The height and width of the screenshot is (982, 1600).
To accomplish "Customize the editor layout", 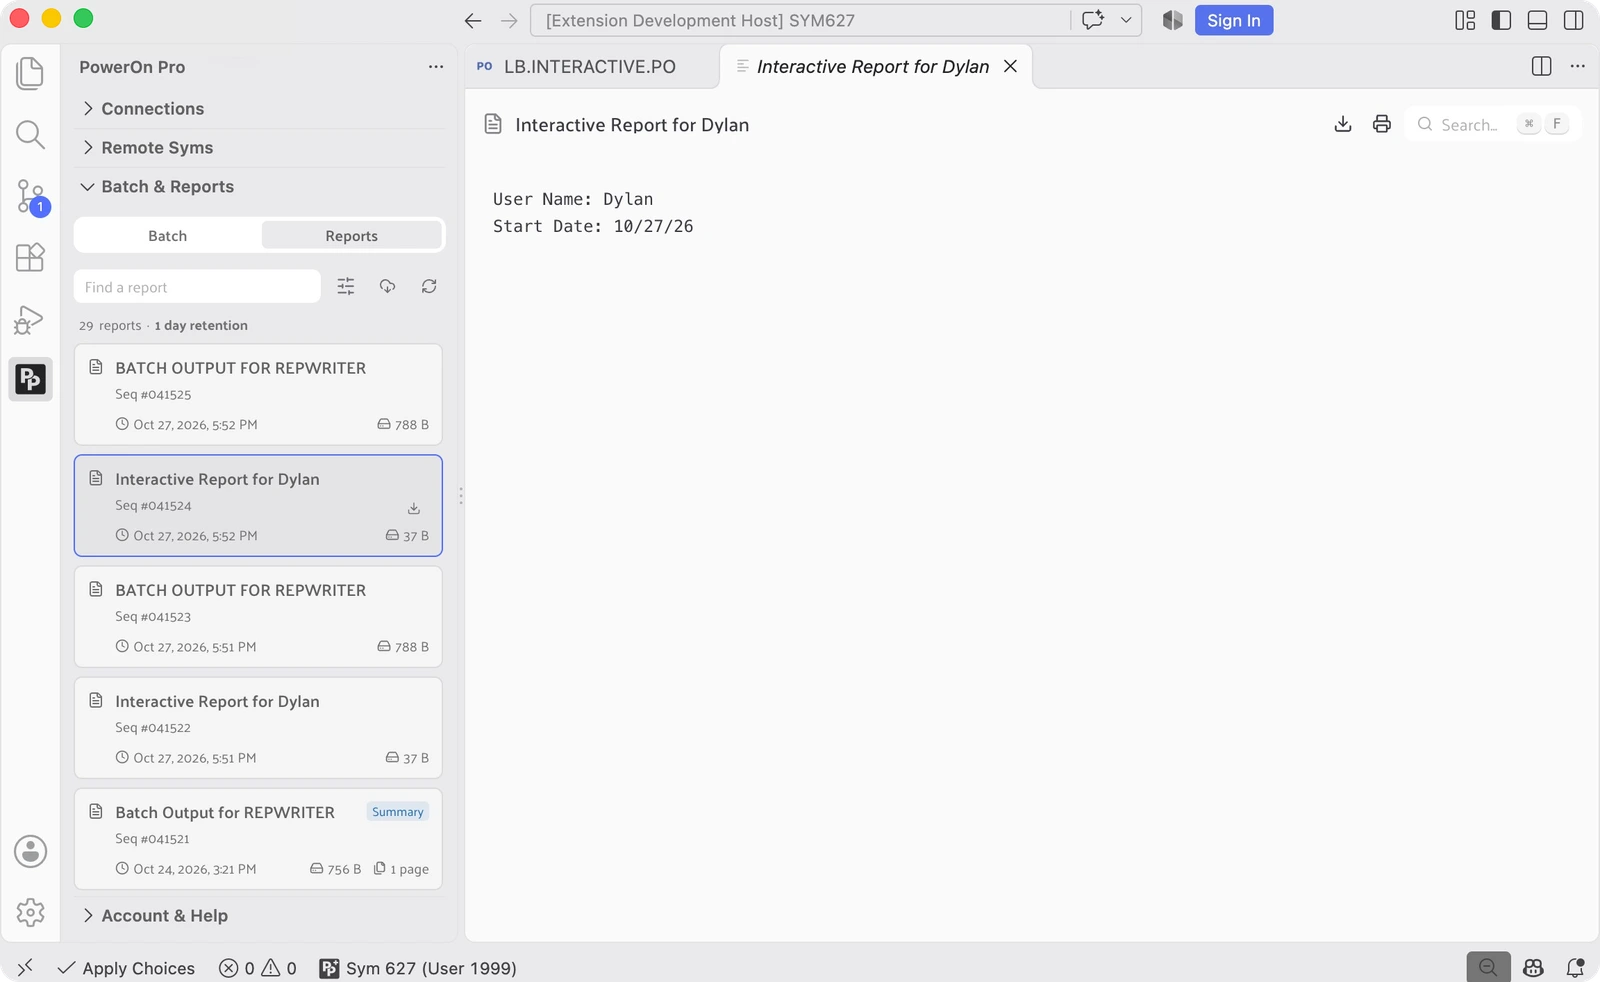I will (x=1465, y=20).
